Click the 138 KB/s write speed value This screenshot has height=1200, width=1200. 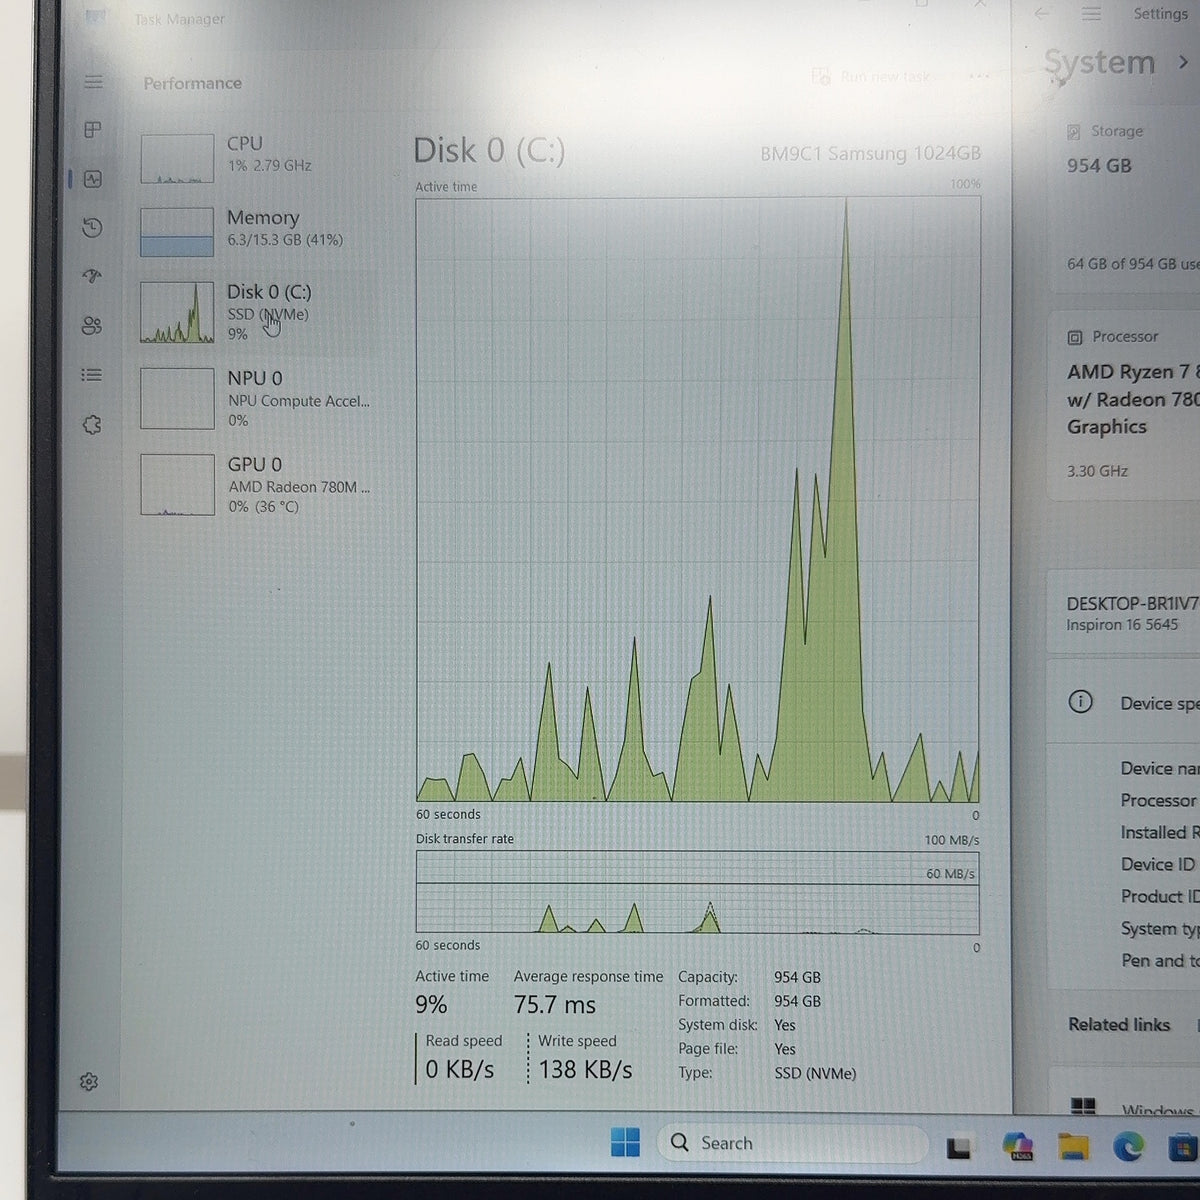click(x=586, y=1070)
